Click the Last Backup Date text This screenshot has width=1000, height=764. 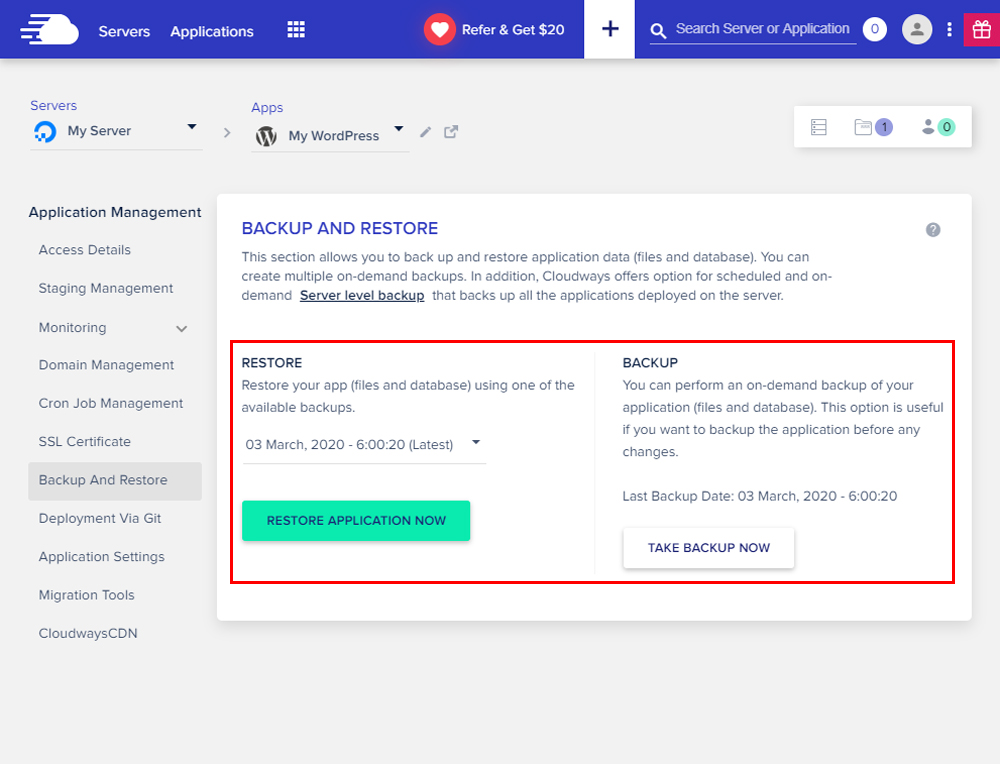coord(760,496)
